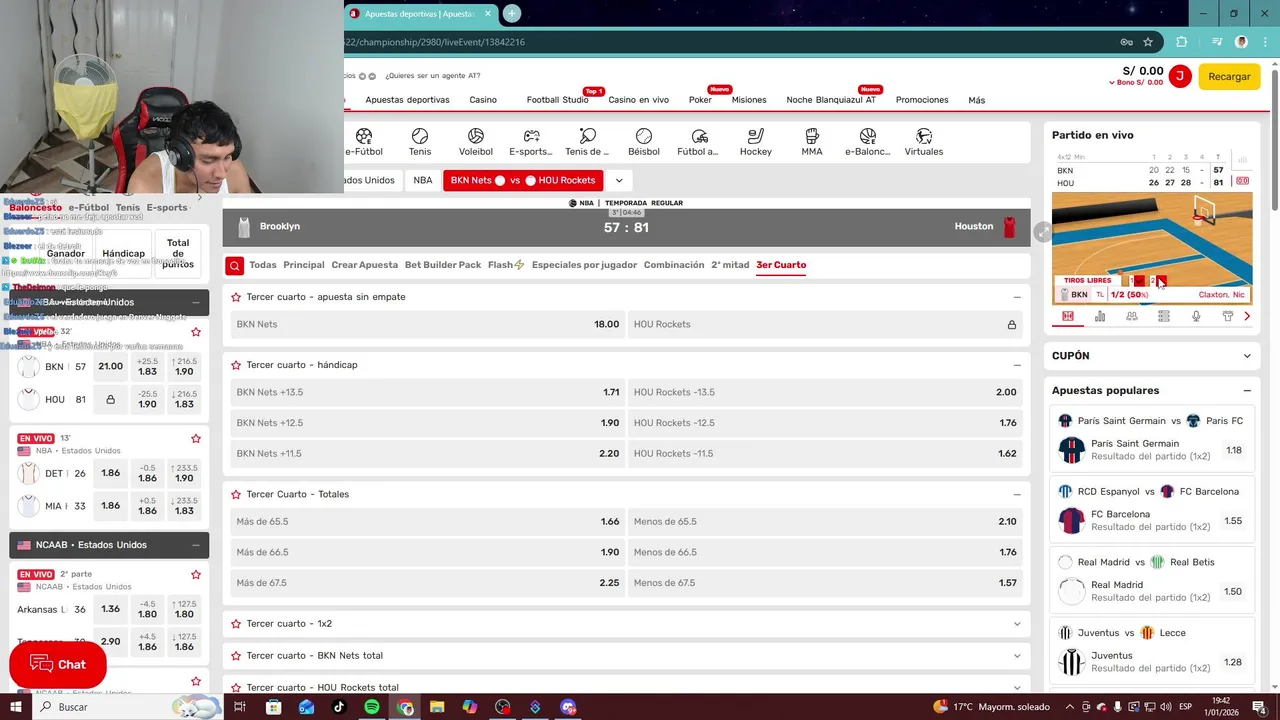Bookmark this page with browser star icon
The image size is (1280, 720).
(x=1148, y=42)
